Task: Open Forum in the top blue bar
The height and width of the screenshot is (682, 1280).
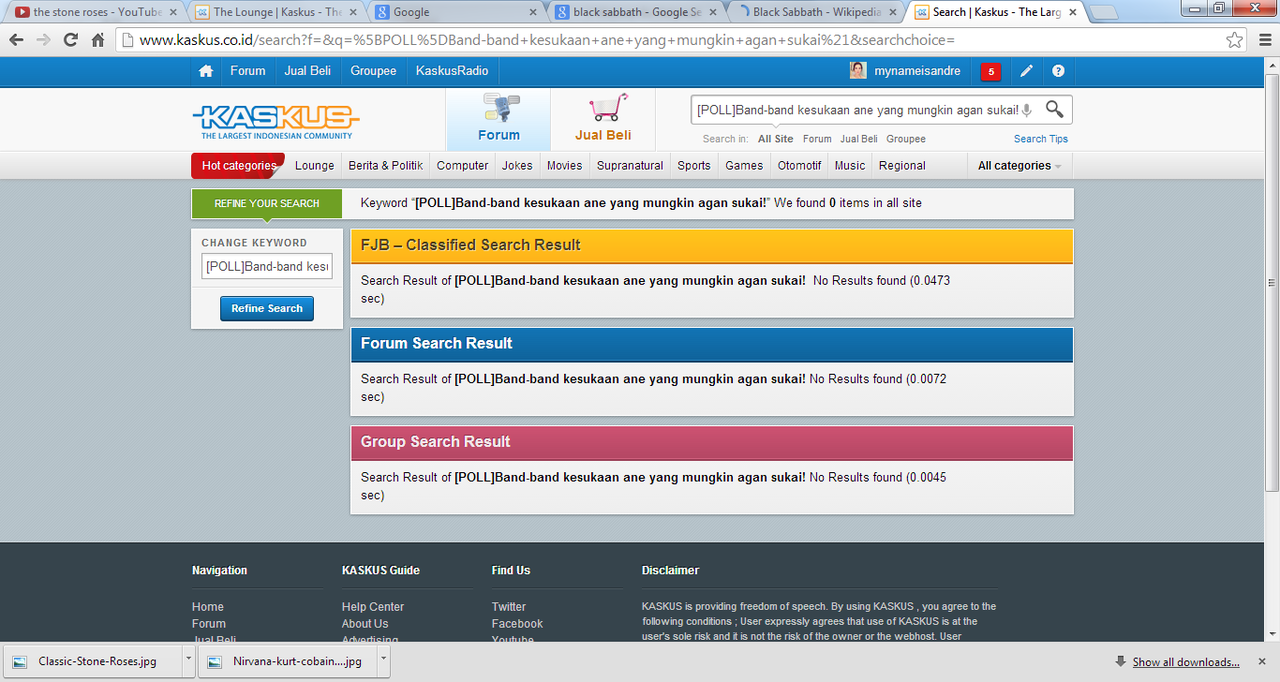Action: pos(248,71)
